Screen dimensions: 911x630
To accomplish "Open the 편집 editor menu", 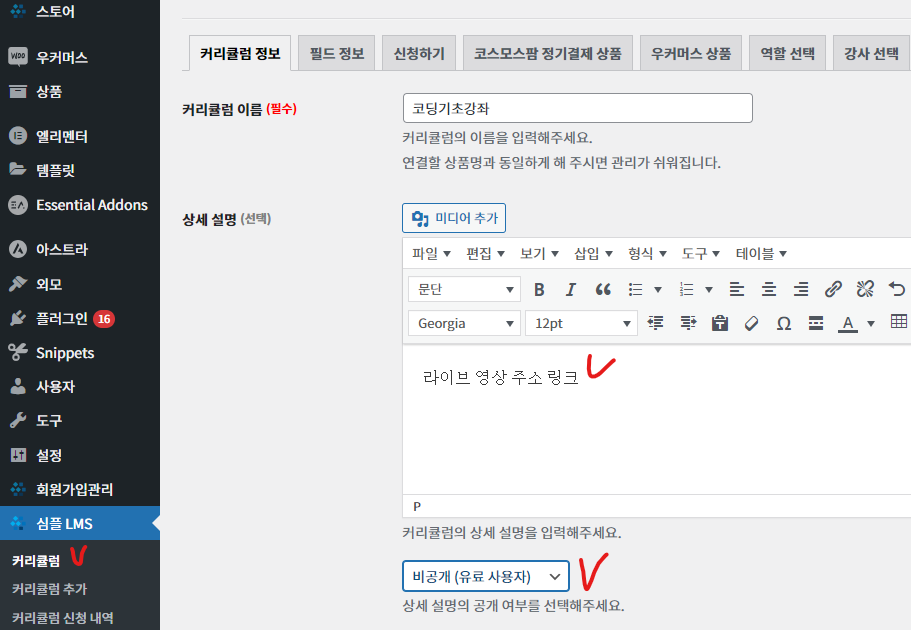I will tap(485, 253).
